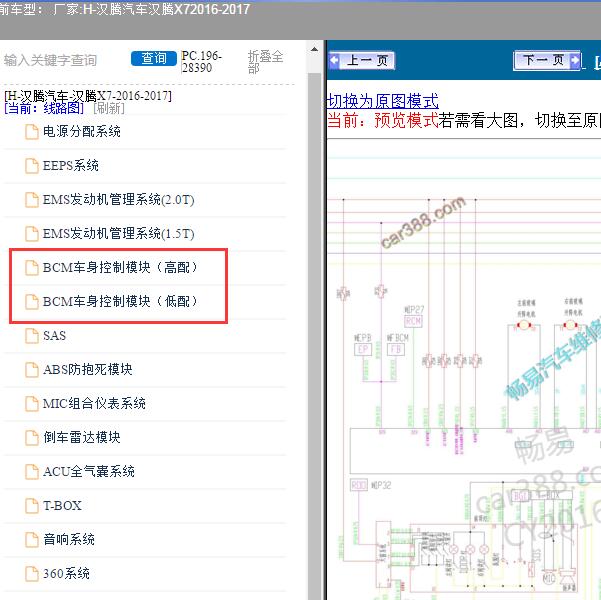Viewport: 601px width, 600px height.
Task: Collapse all with 折叠全部
Action: pos(265,62)
